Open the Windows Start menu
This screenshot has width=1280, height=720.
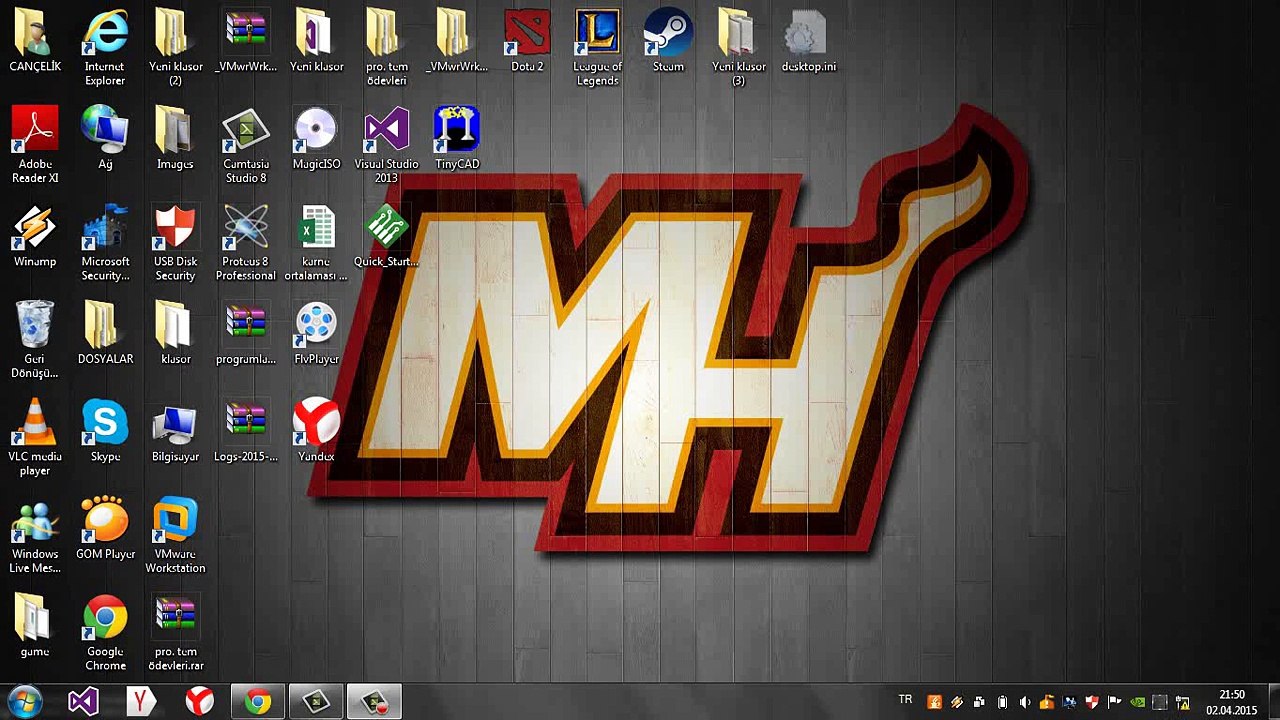[23, 702]
